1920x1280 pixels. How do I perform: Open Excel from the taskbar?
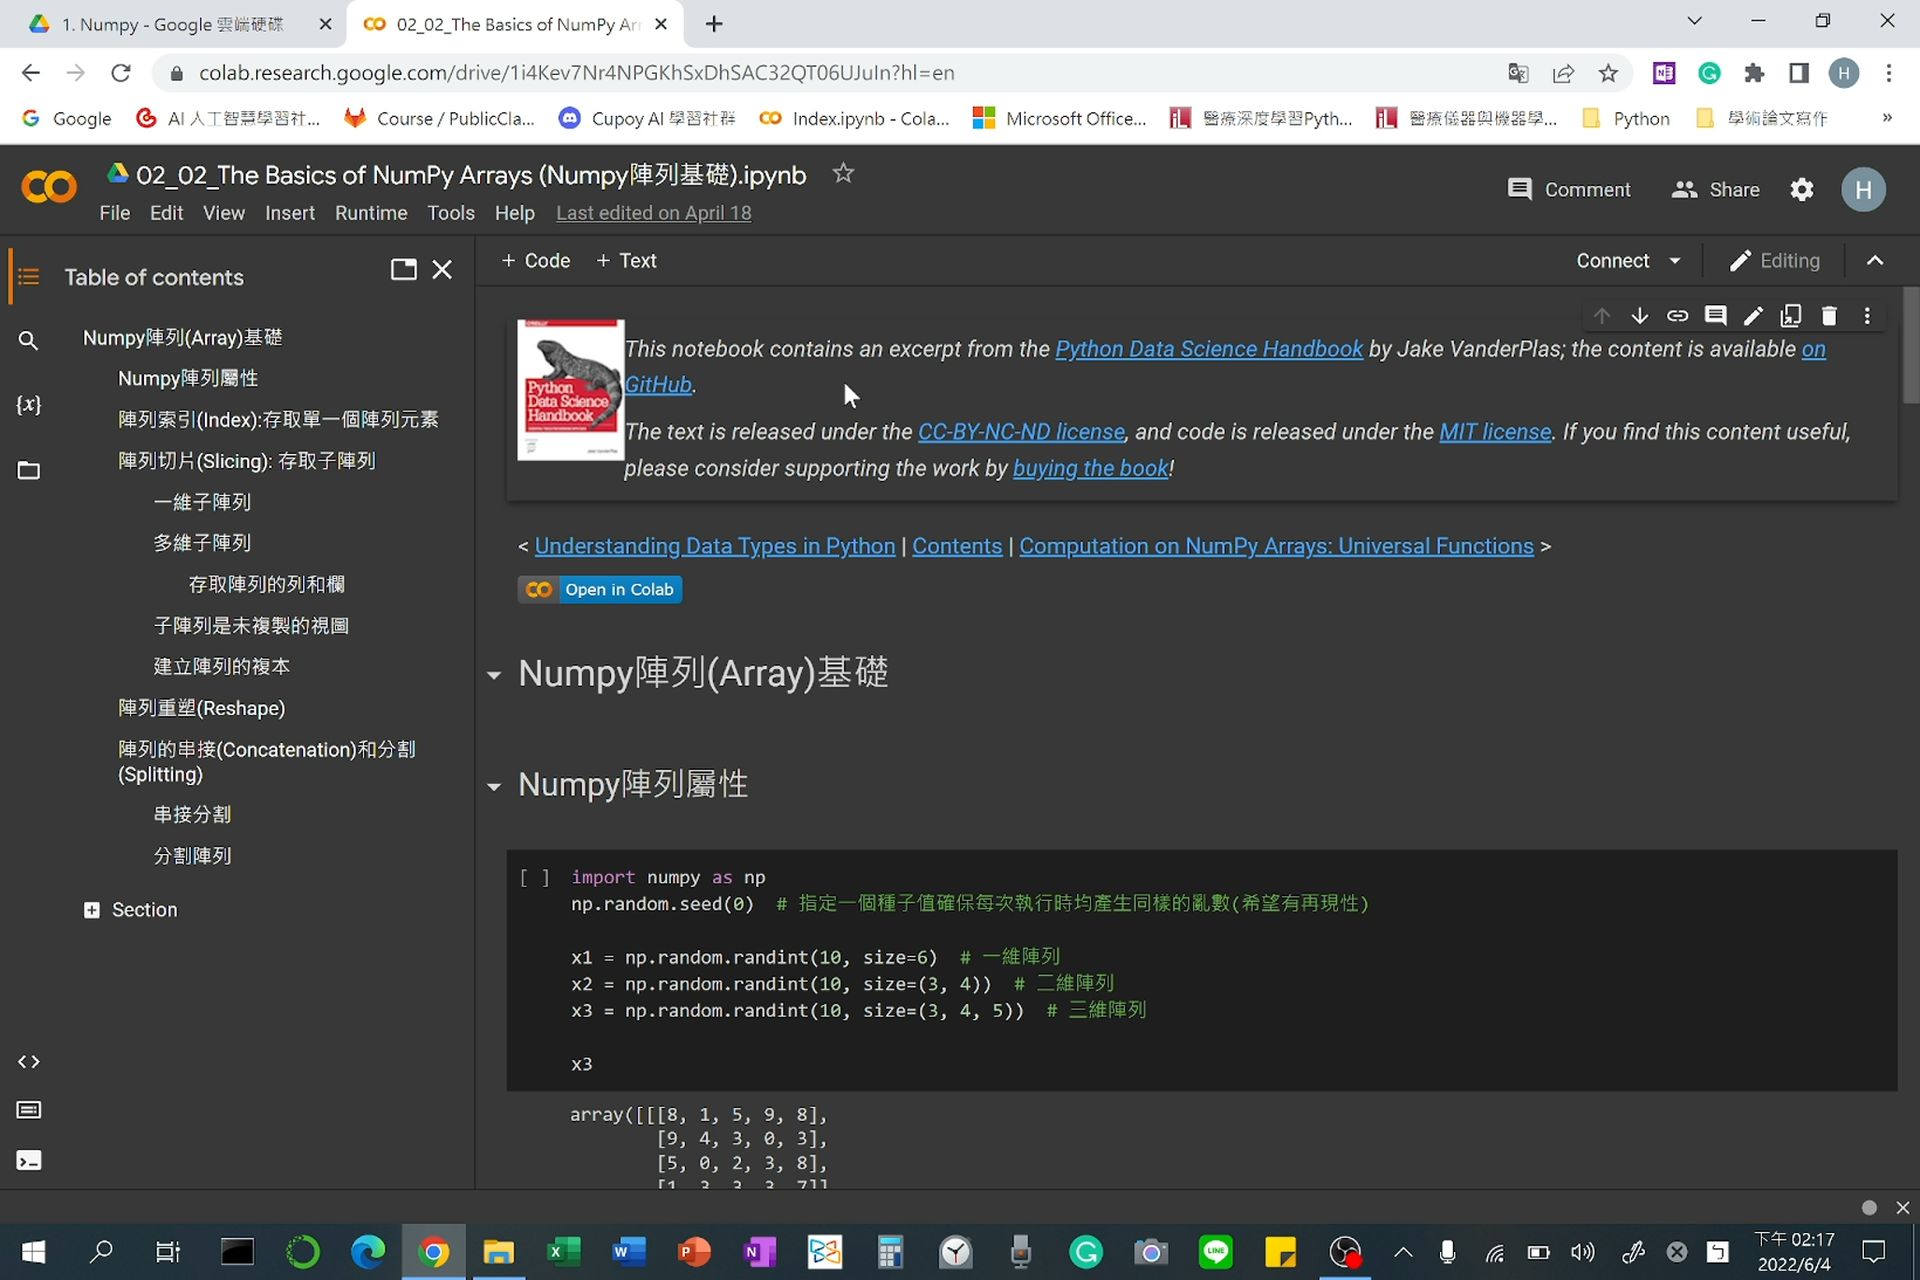coord(563,1252)
